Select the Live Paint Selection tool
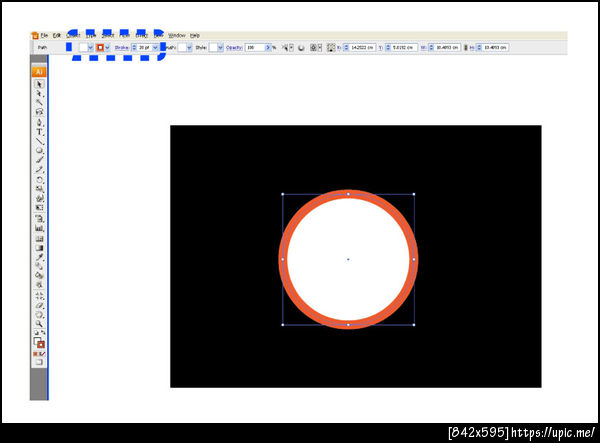 [x=39, y=285]
